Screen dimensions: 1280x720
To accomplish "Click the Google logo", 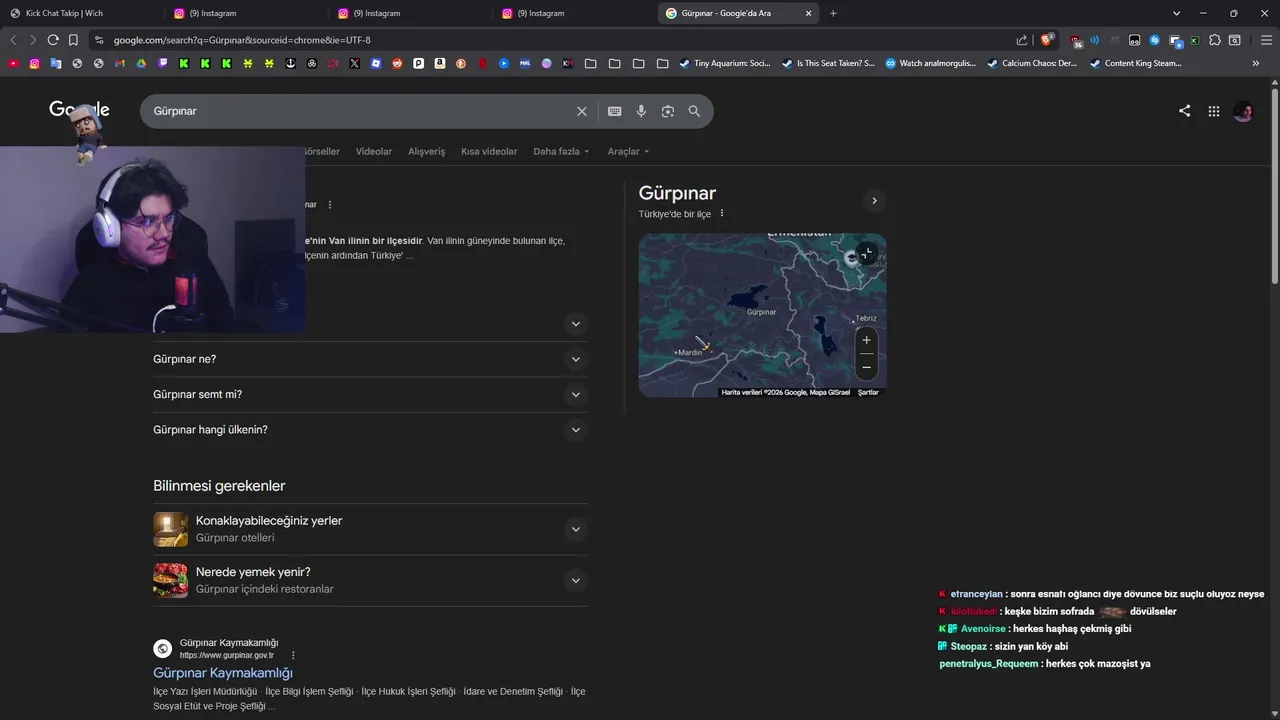I will [x=79, y=110].
